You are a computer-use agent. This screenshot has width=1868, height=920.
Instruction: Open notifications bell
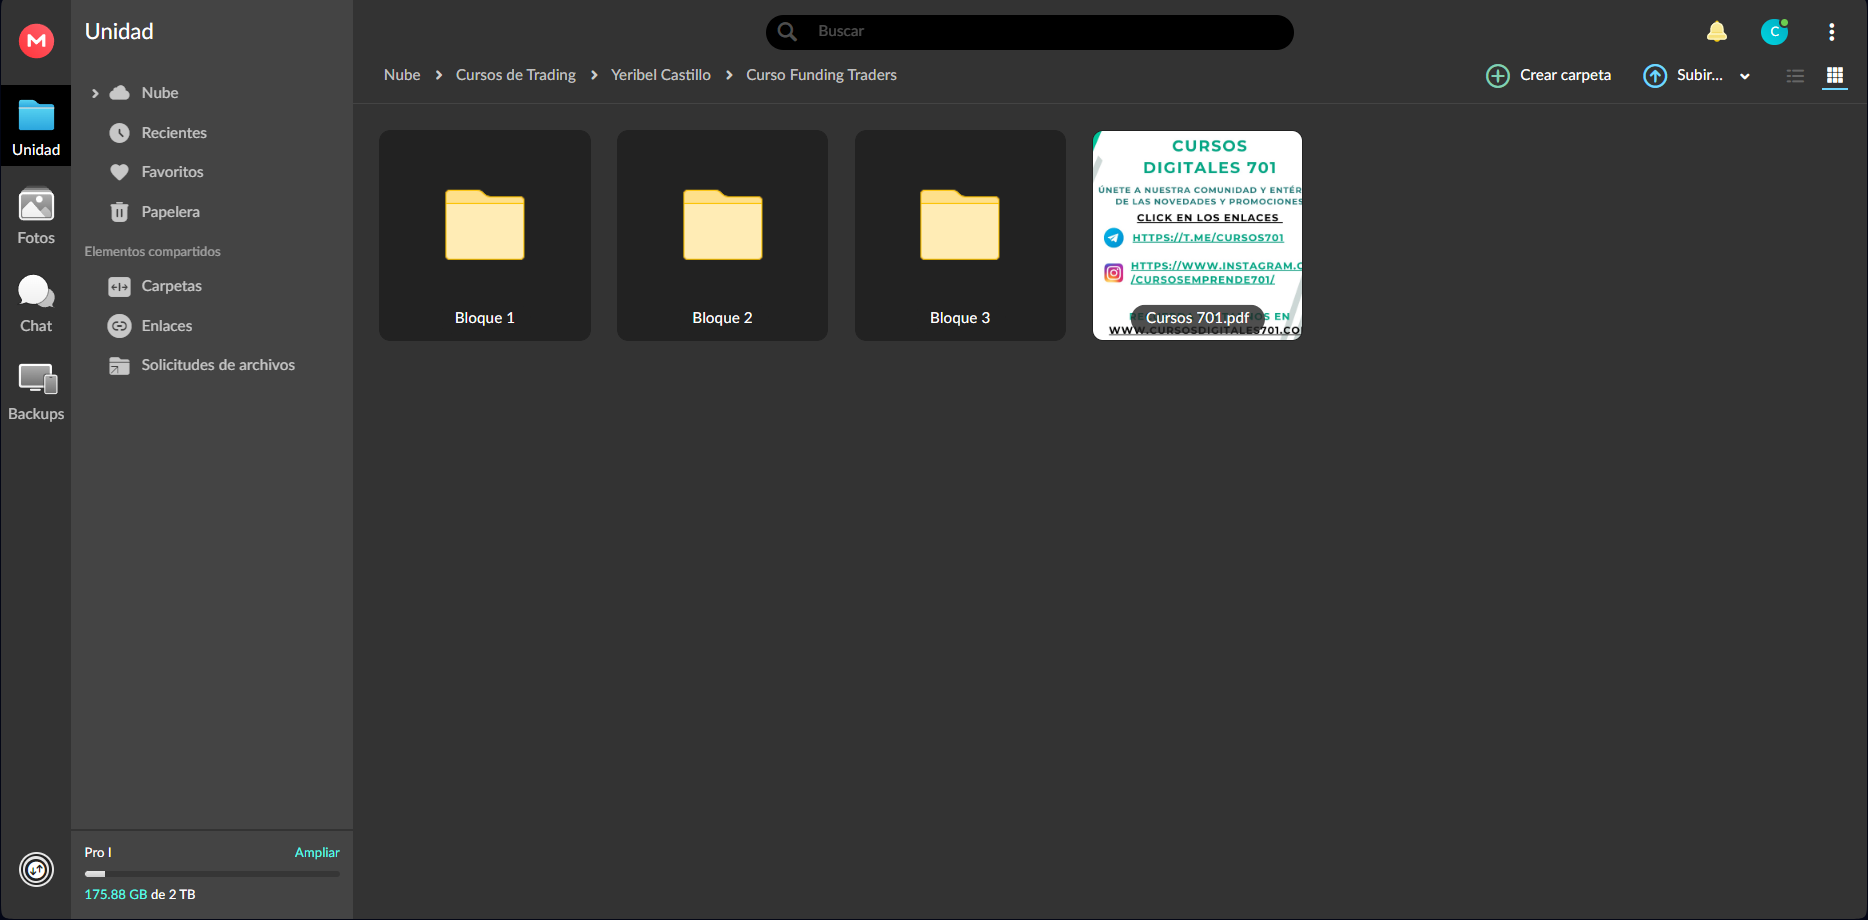pos(1717,32)
